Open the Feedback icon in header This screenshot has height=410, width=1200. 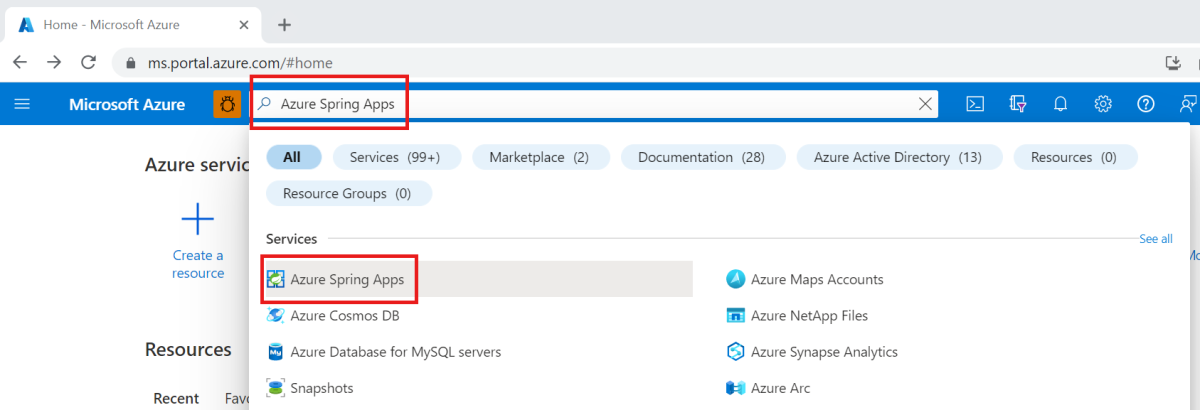coord(1188,104)
